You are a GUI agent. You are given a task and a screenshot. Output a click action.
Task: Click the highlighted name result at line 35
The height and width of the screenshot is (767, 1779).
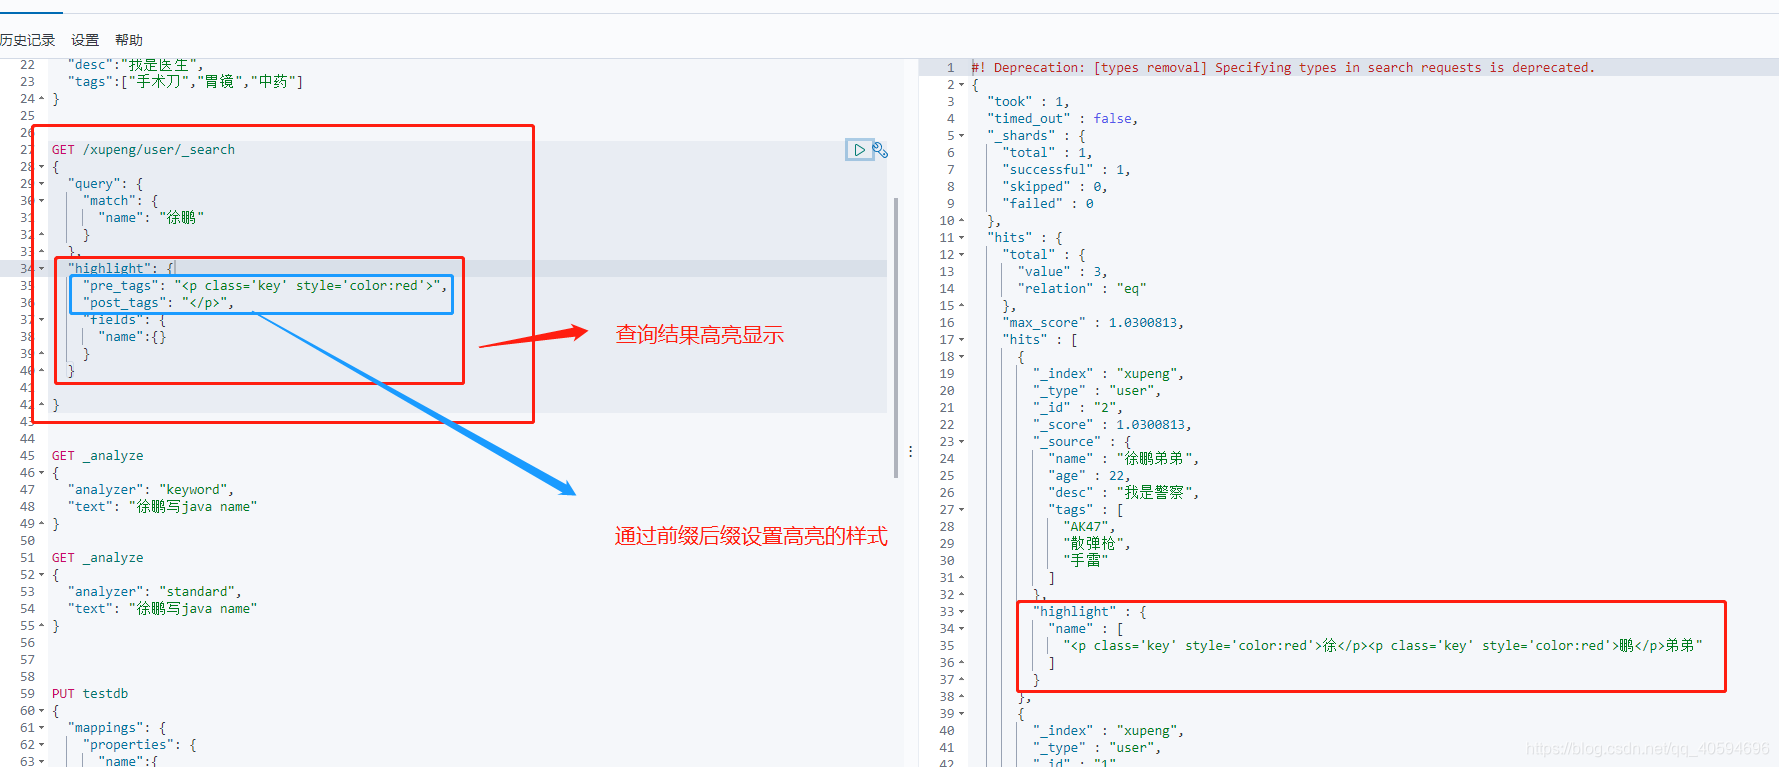pos(1382,646)
